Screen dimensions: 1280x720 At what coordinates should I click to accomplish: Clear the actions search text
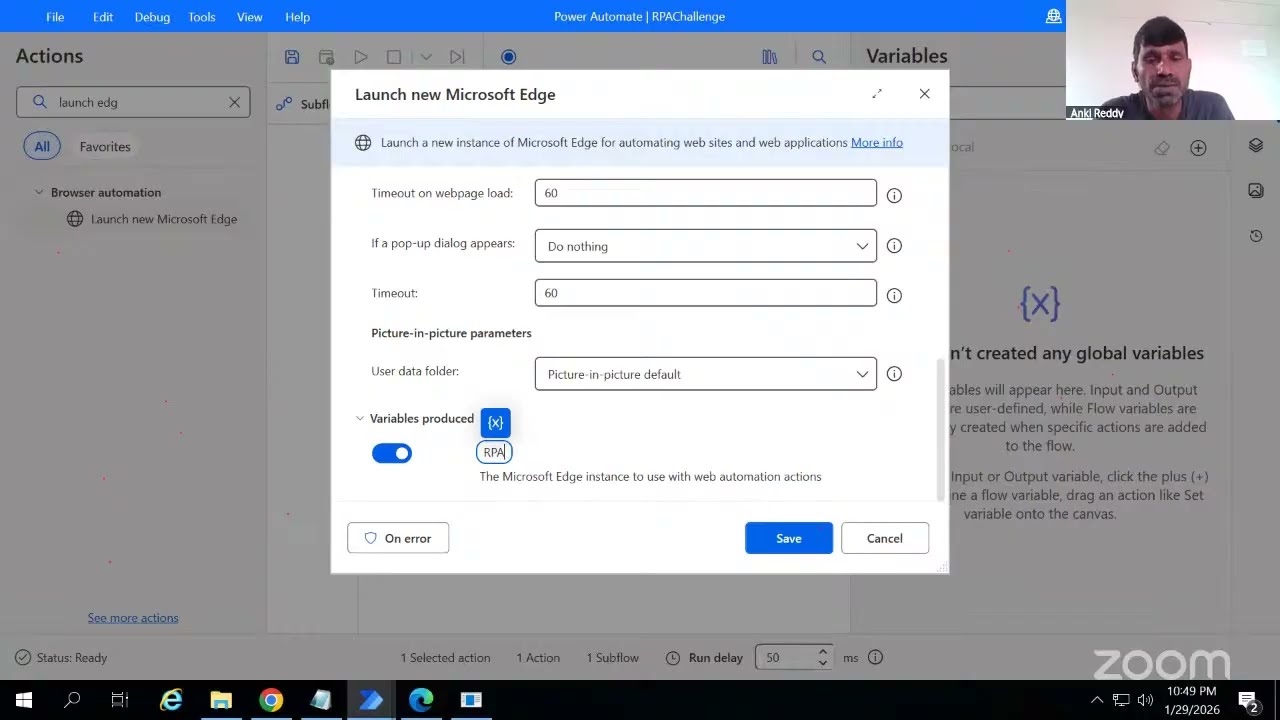coord(234,102)
